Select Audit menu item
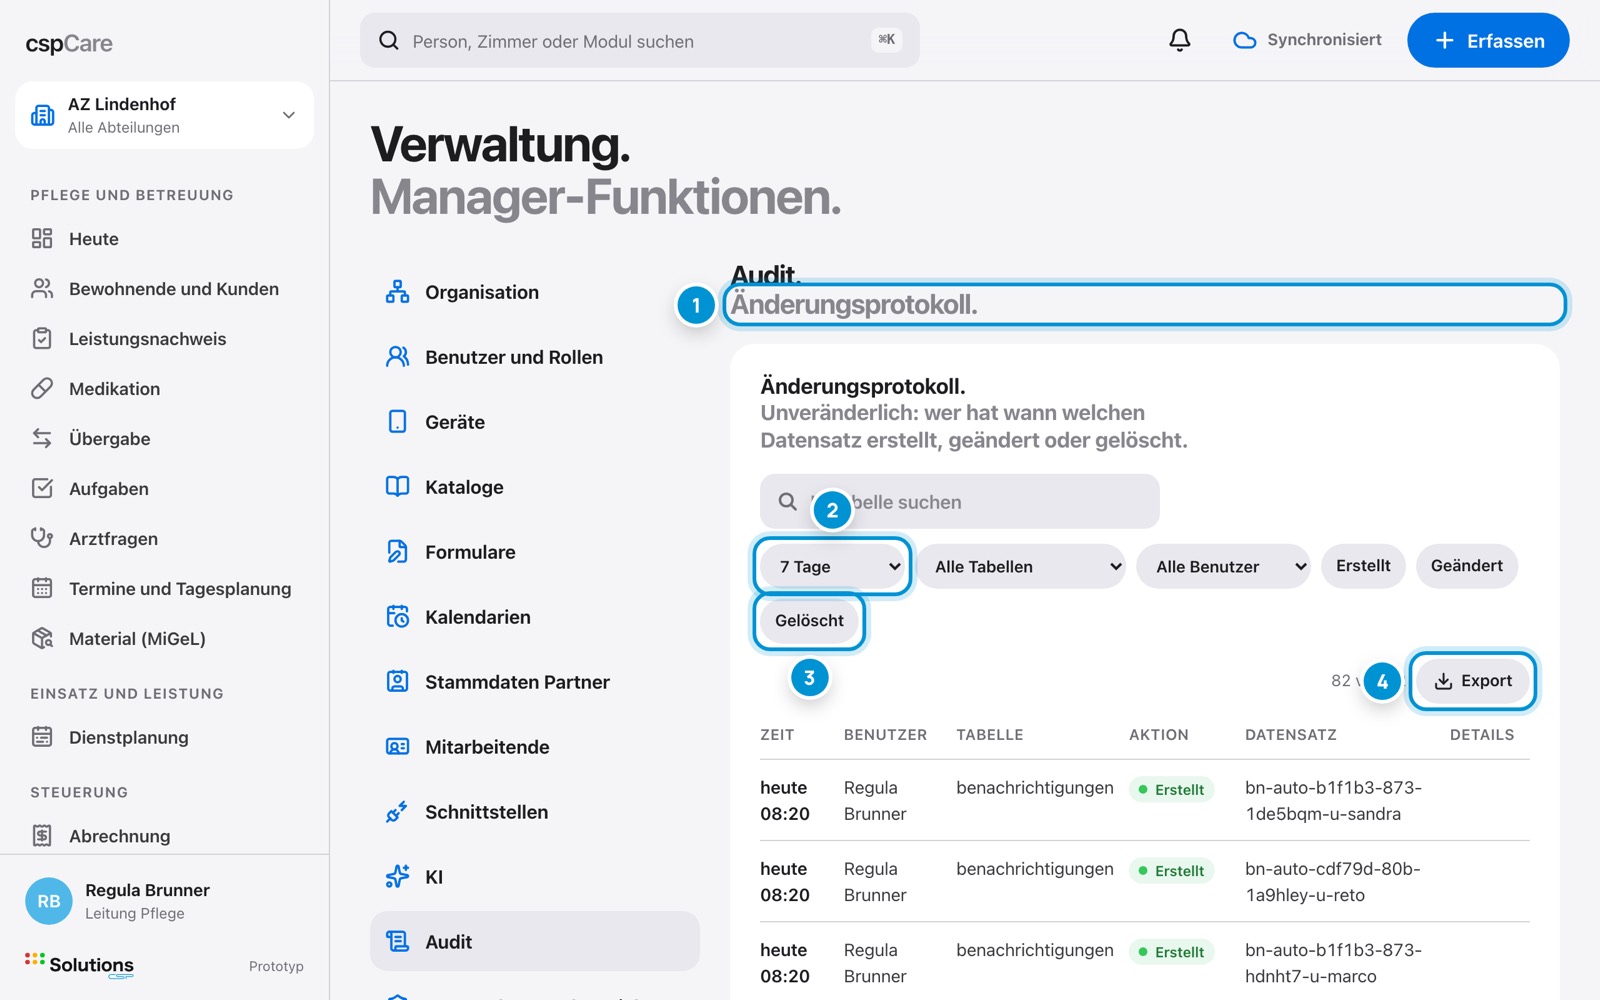 click(x=535, y=941)
